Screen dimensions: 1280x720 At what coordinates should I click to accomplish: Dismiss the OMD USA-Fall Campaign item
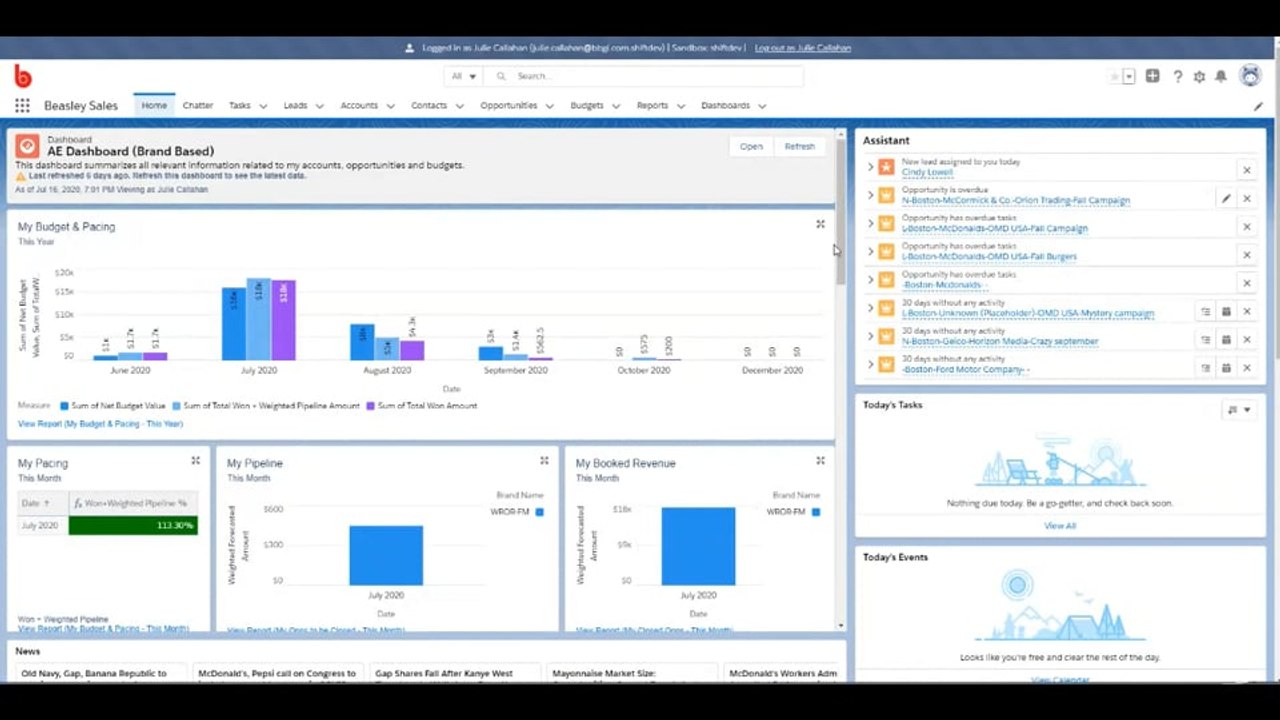coord(1247,227)
